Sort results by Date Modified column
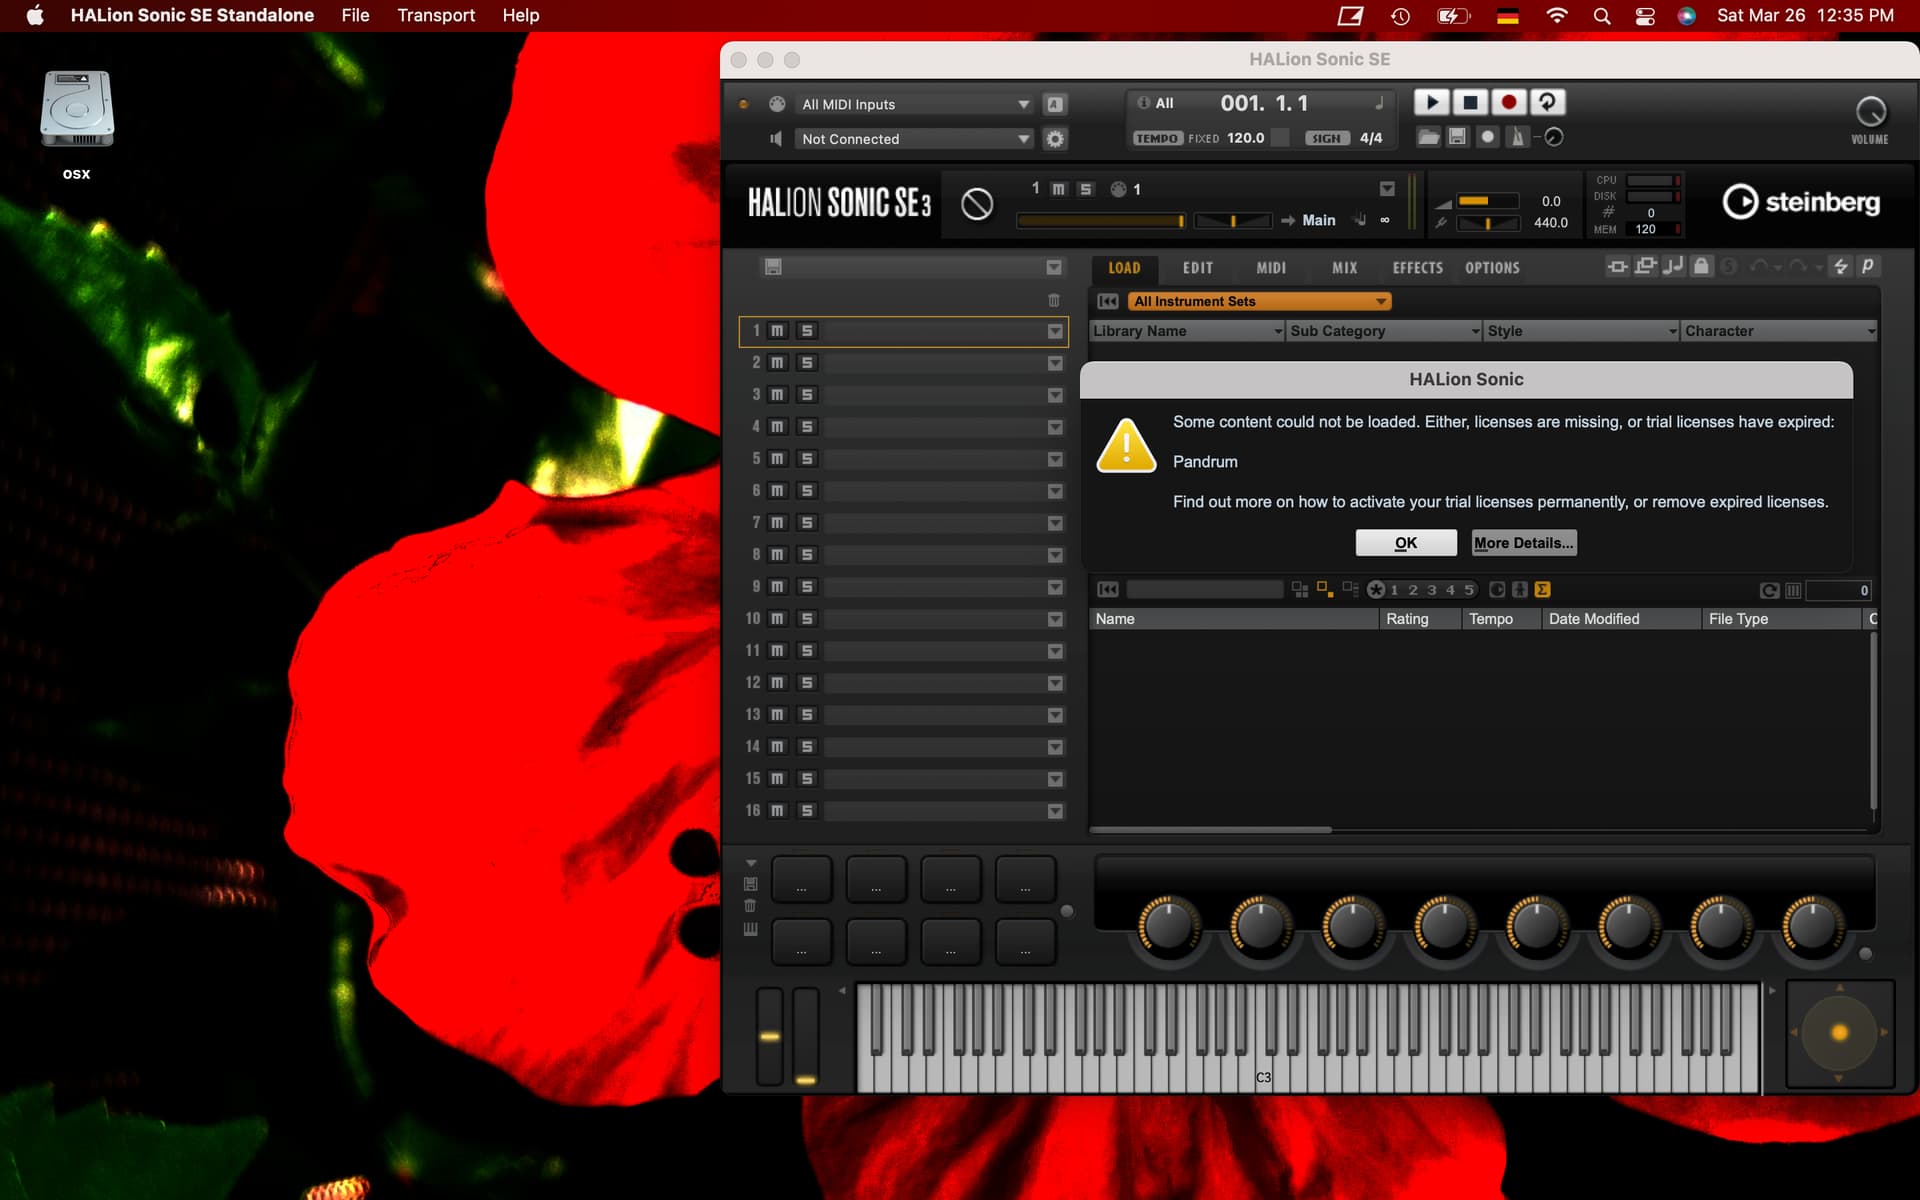The width and height of the screenshot is (1920, 1200). pos(1621,619)
